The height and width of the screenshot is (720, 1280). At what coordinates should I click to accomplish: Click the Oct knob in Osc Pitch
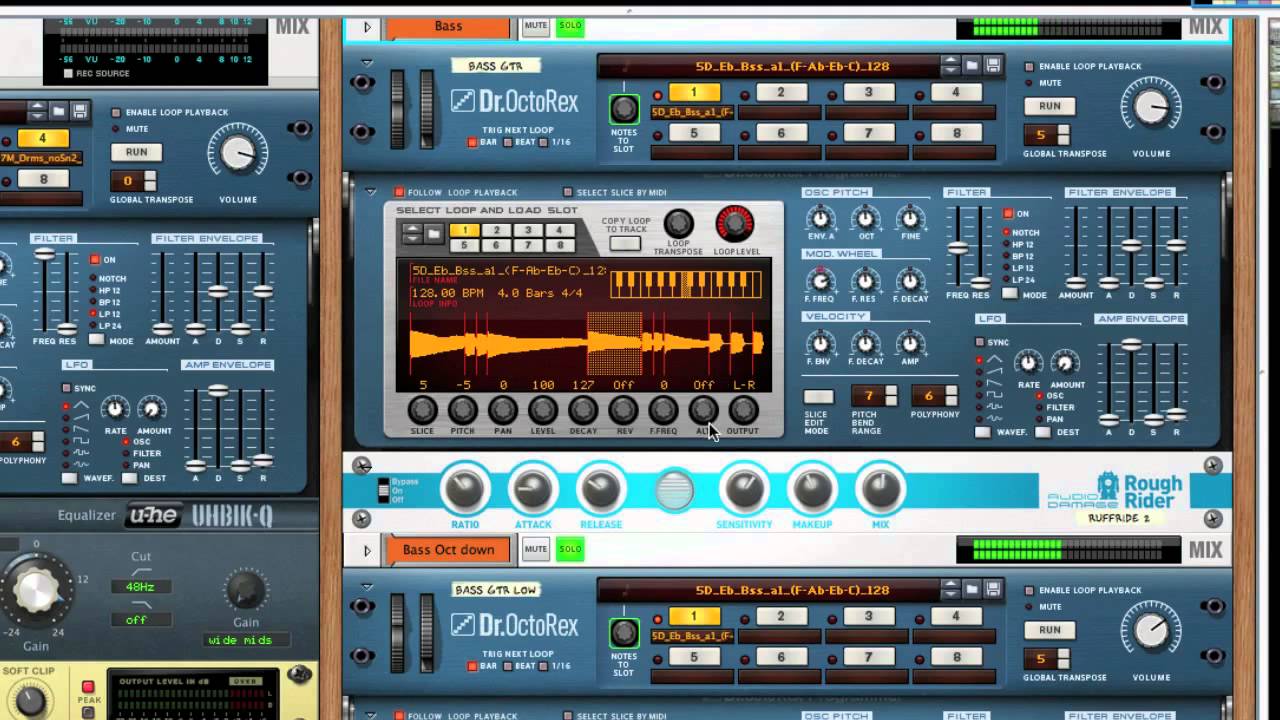pos(864,219)
